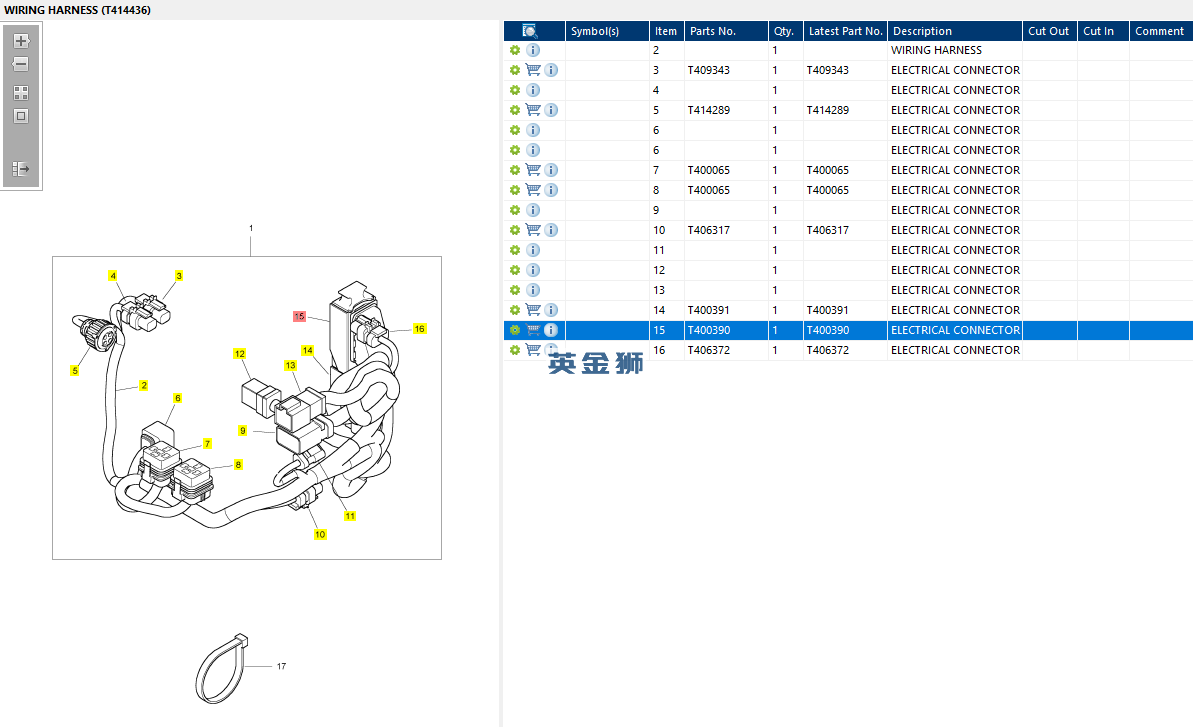Image resolution: width=1193 pixels, height=727 pixels.
Task: Open info for item 2 Wiring Harness
Action: [533, 50]
